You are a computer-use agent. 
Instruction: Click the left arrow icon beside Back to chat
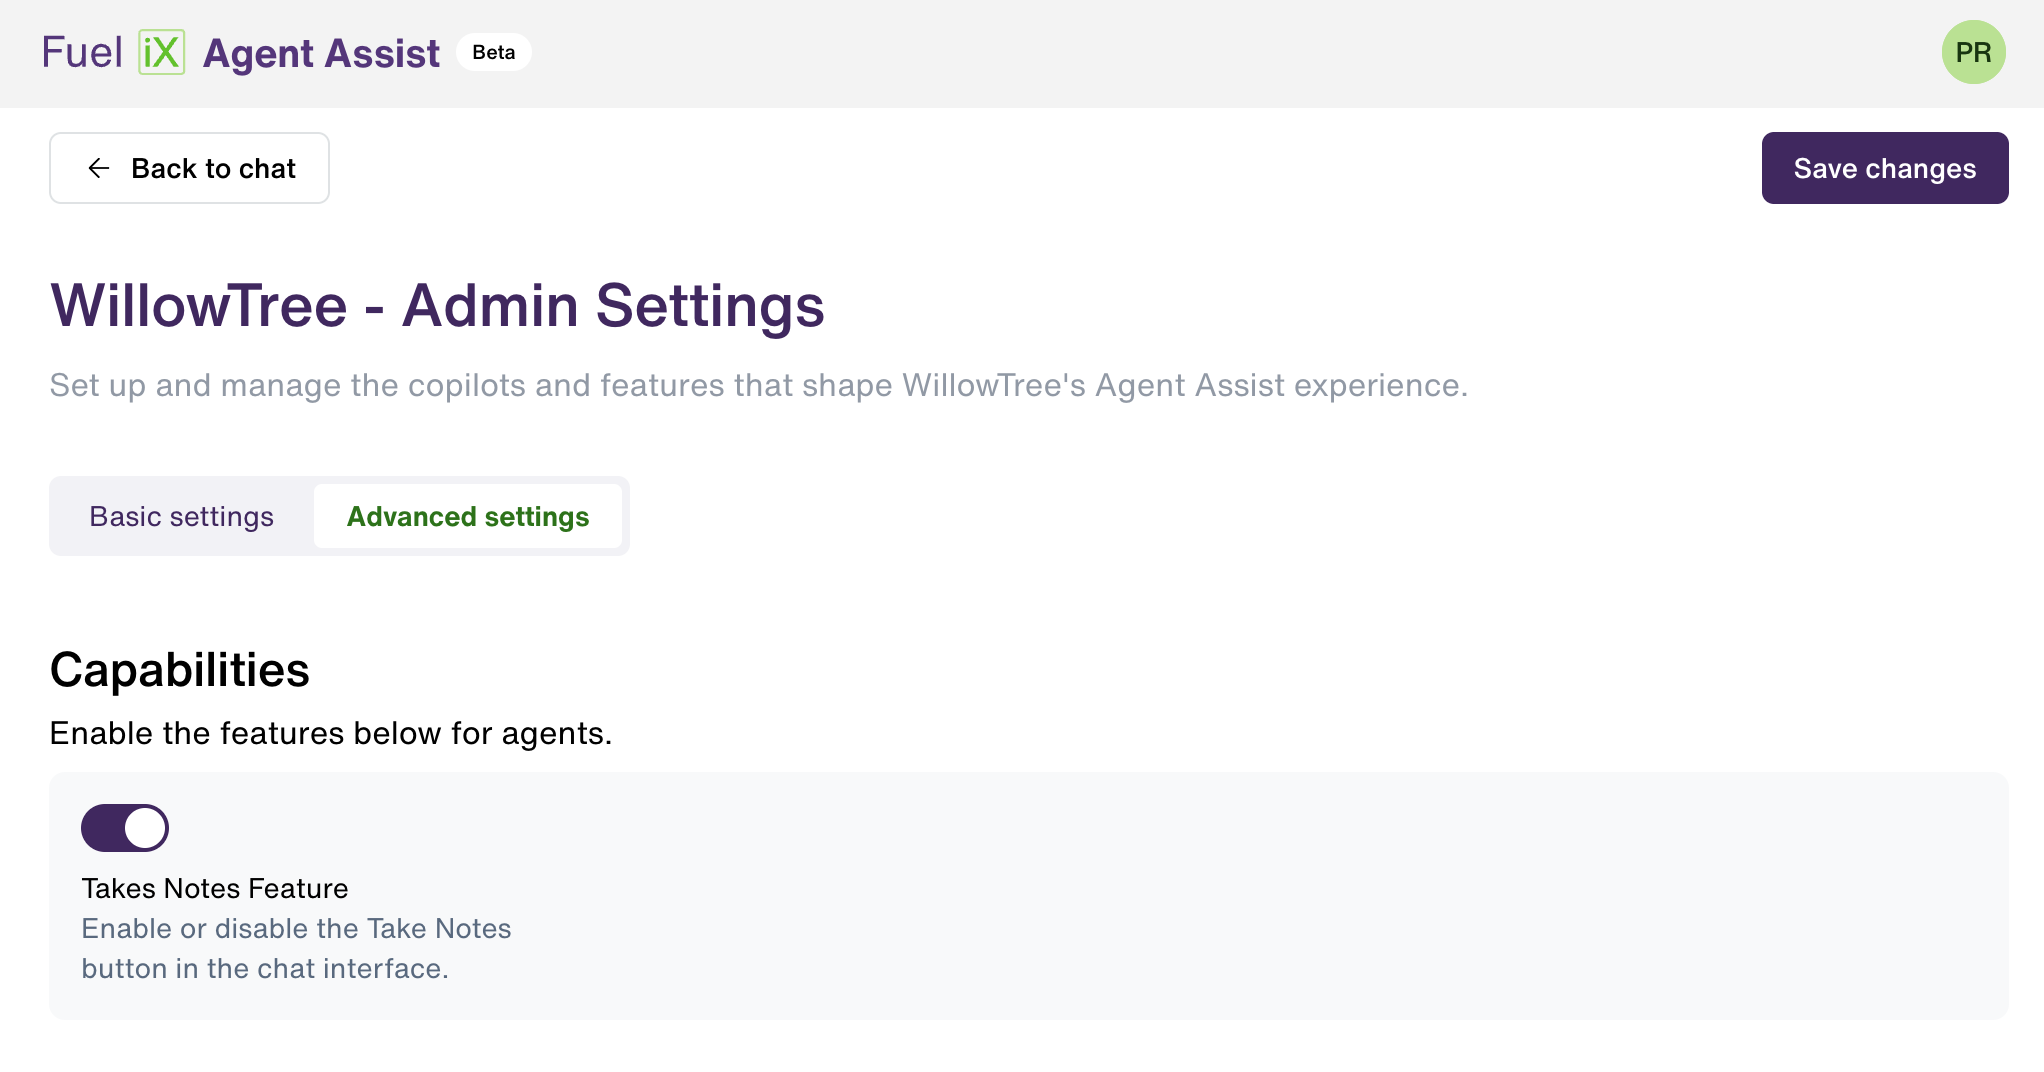[98, 168]
